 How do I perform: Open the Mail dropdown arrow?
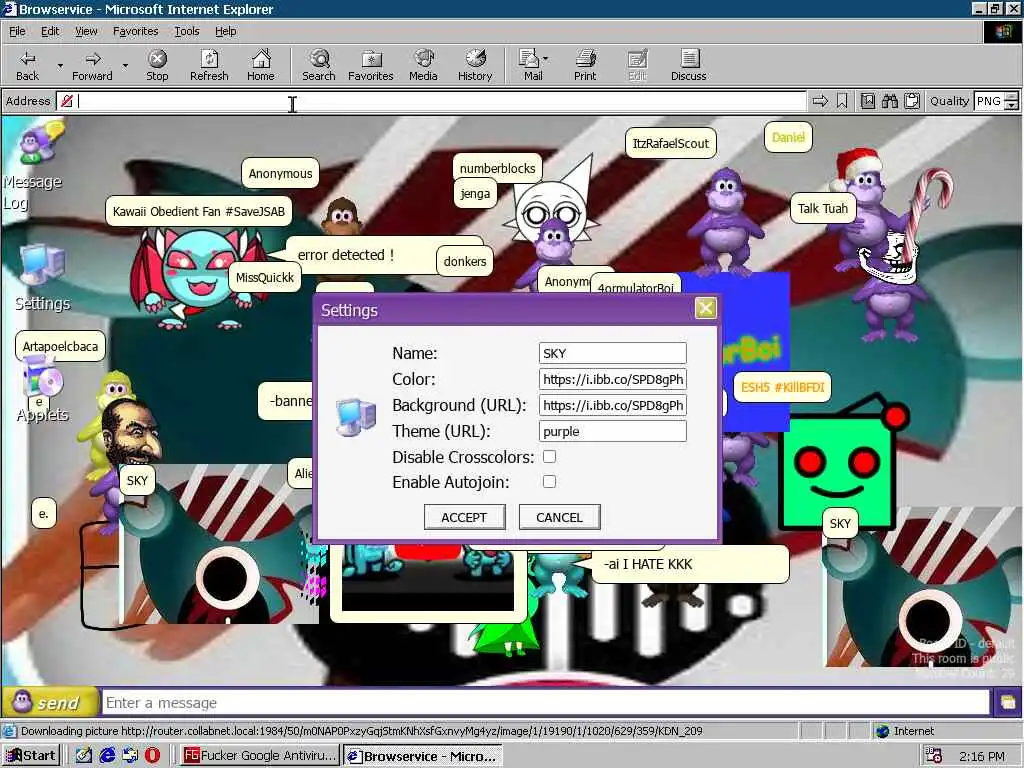[x=546, y=58]
